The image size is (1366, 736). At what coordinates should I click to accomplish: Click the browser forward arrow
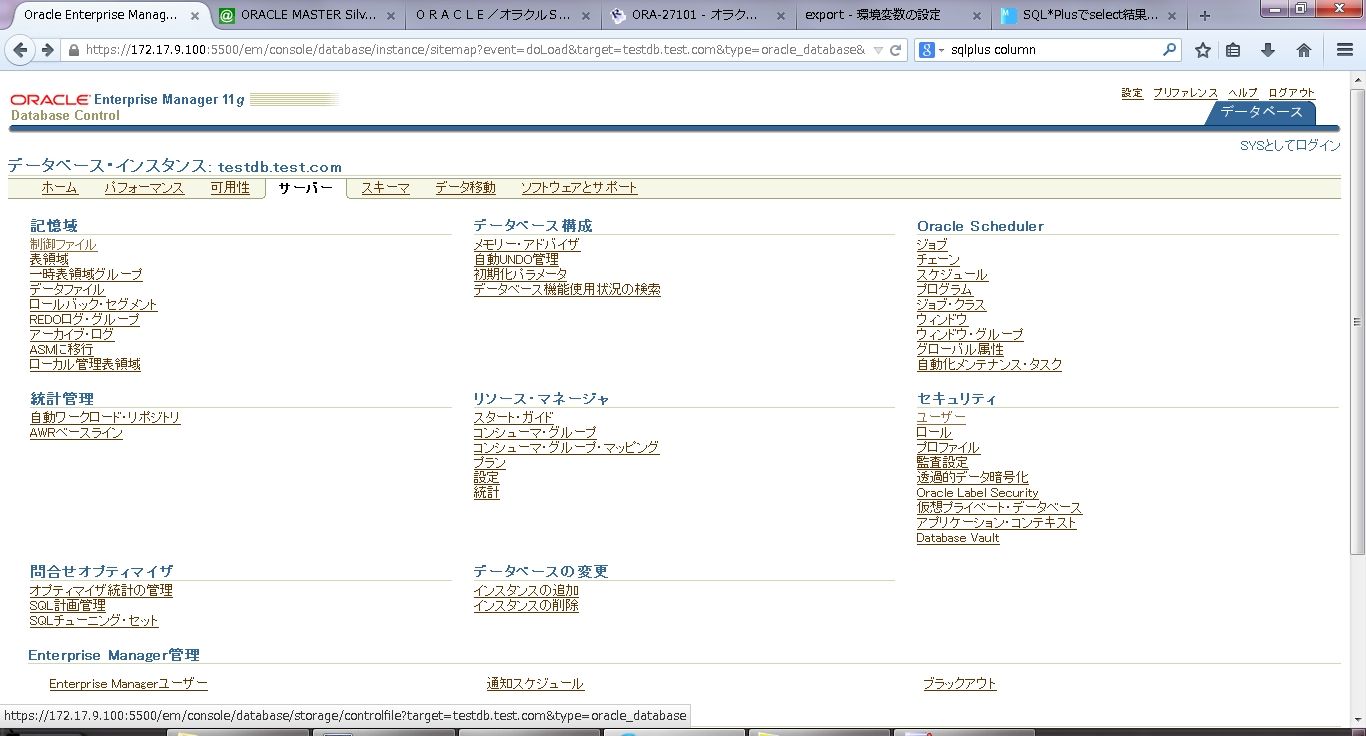tap(47, 50)
